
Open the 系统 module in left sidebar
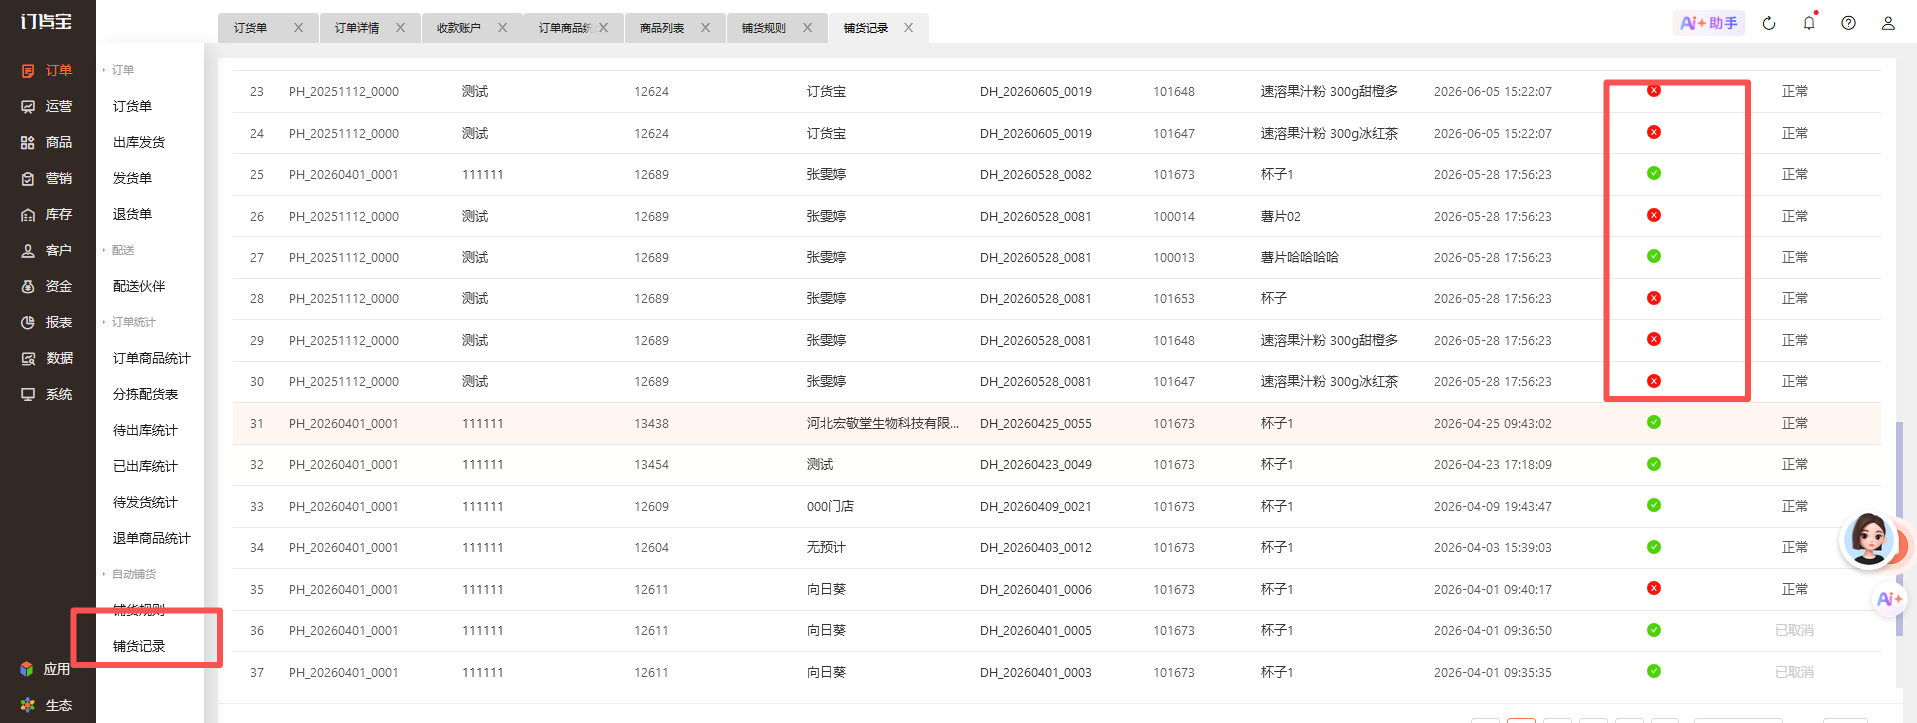coord(47,394)
